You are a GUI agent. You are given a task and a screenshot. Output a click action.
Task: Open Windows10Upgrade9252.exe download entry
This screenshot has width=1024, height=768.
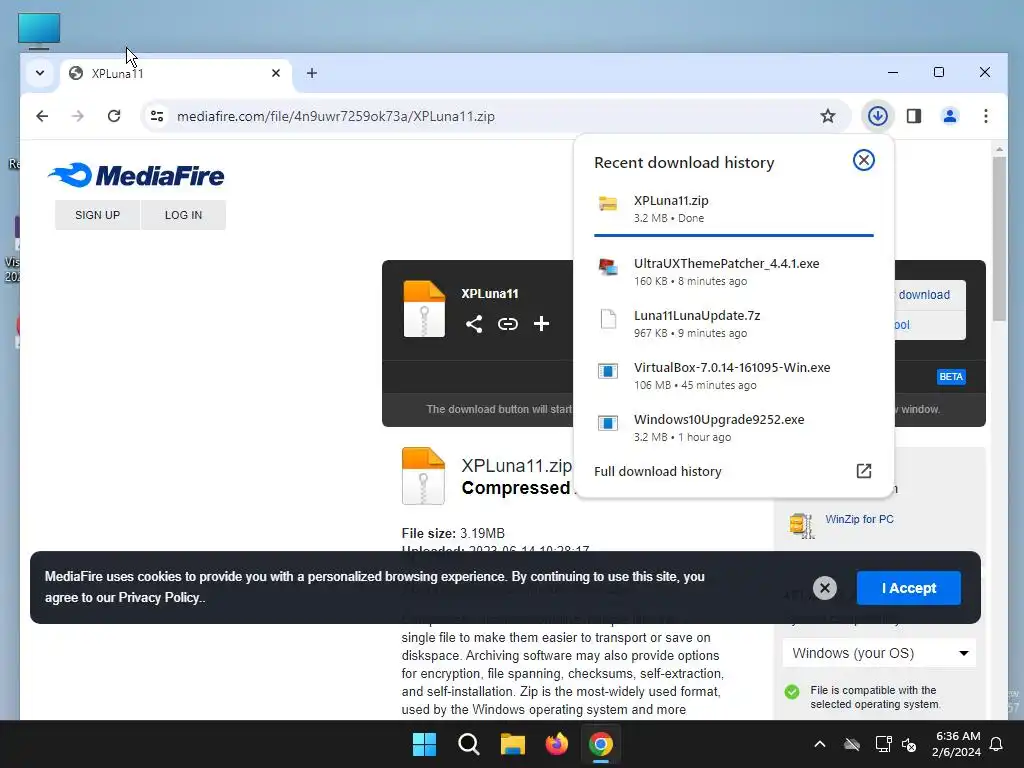pos(733,428)
